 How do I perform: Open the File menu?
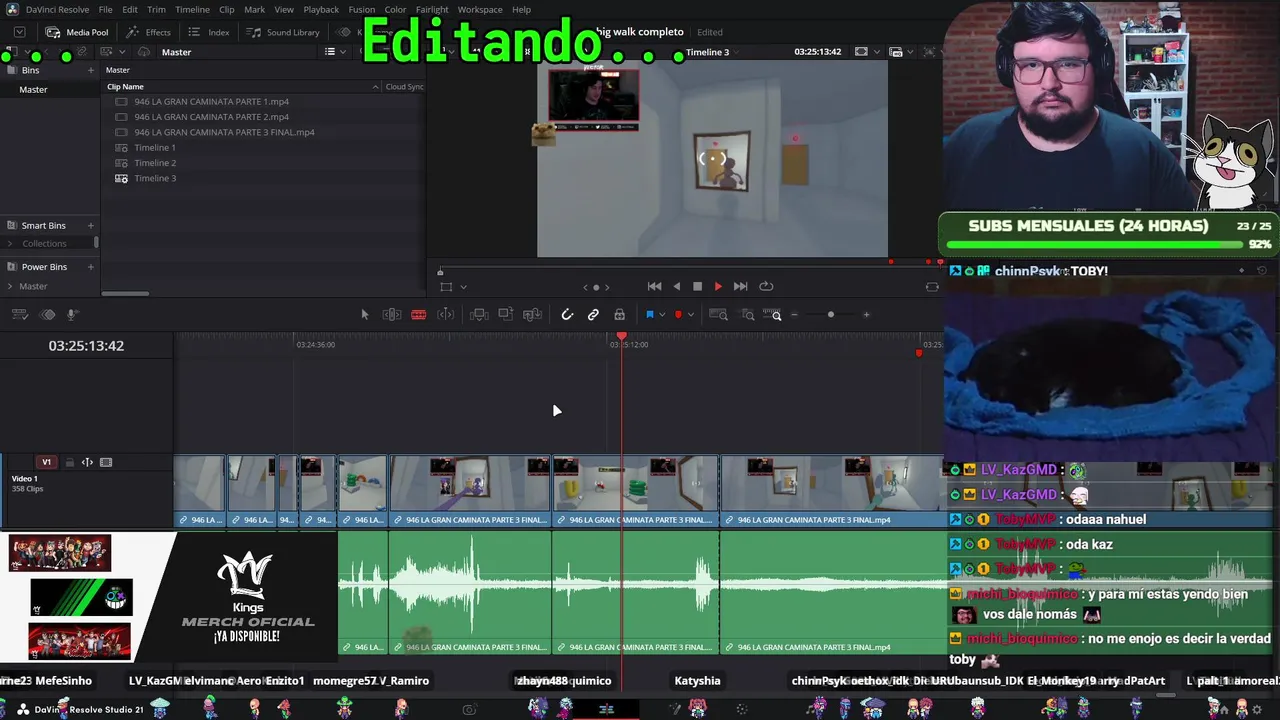(105, 9)
